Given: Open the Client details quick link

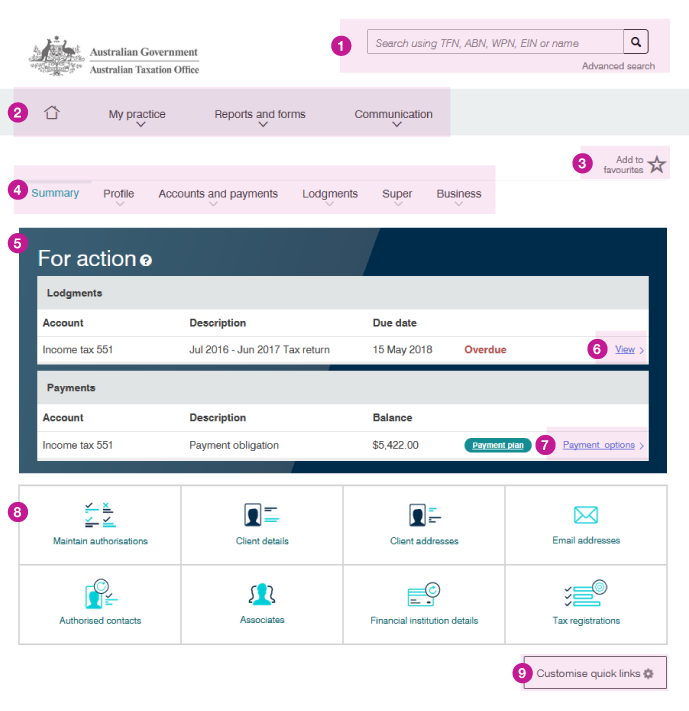Looking at the screenshot, I should pos(262,524).
